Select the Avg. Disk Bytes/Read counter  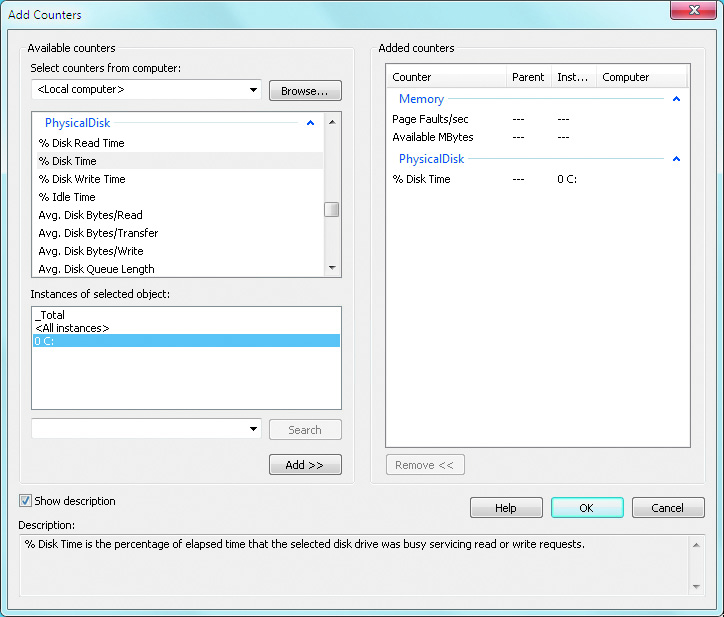[x=180, y=215]
